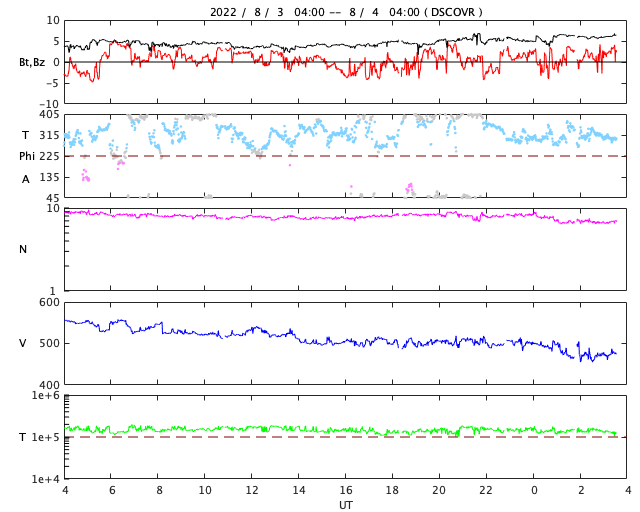Click the 18 hour label on UT axis
Image resolution: width=640 pixels, height=512 pixels.
(392, 490)
